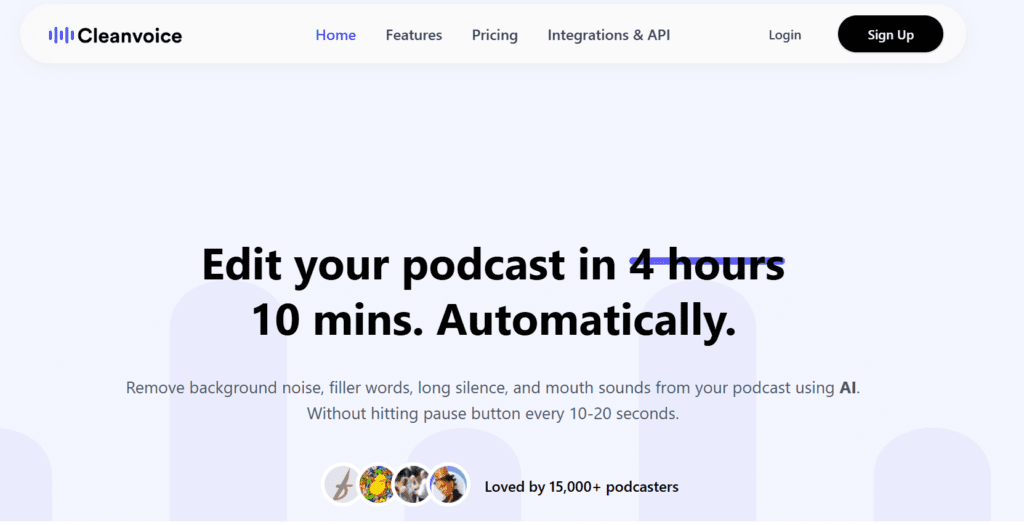Click the bold 'AI' word in description
Screen dimensions: 1024x525
point(848,388)
